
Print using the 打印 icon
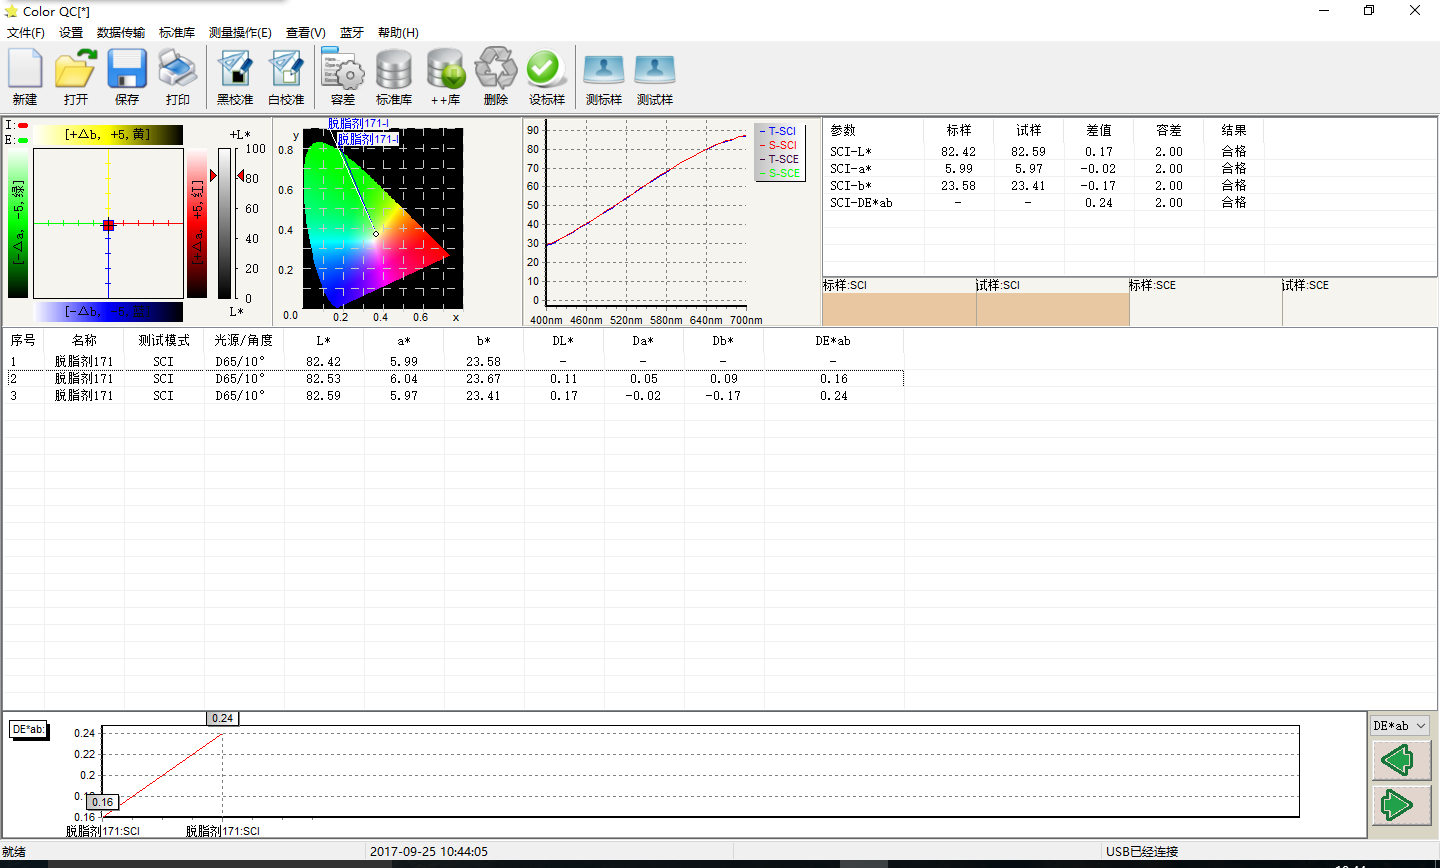pyautogui.click(x=178, y=77)
